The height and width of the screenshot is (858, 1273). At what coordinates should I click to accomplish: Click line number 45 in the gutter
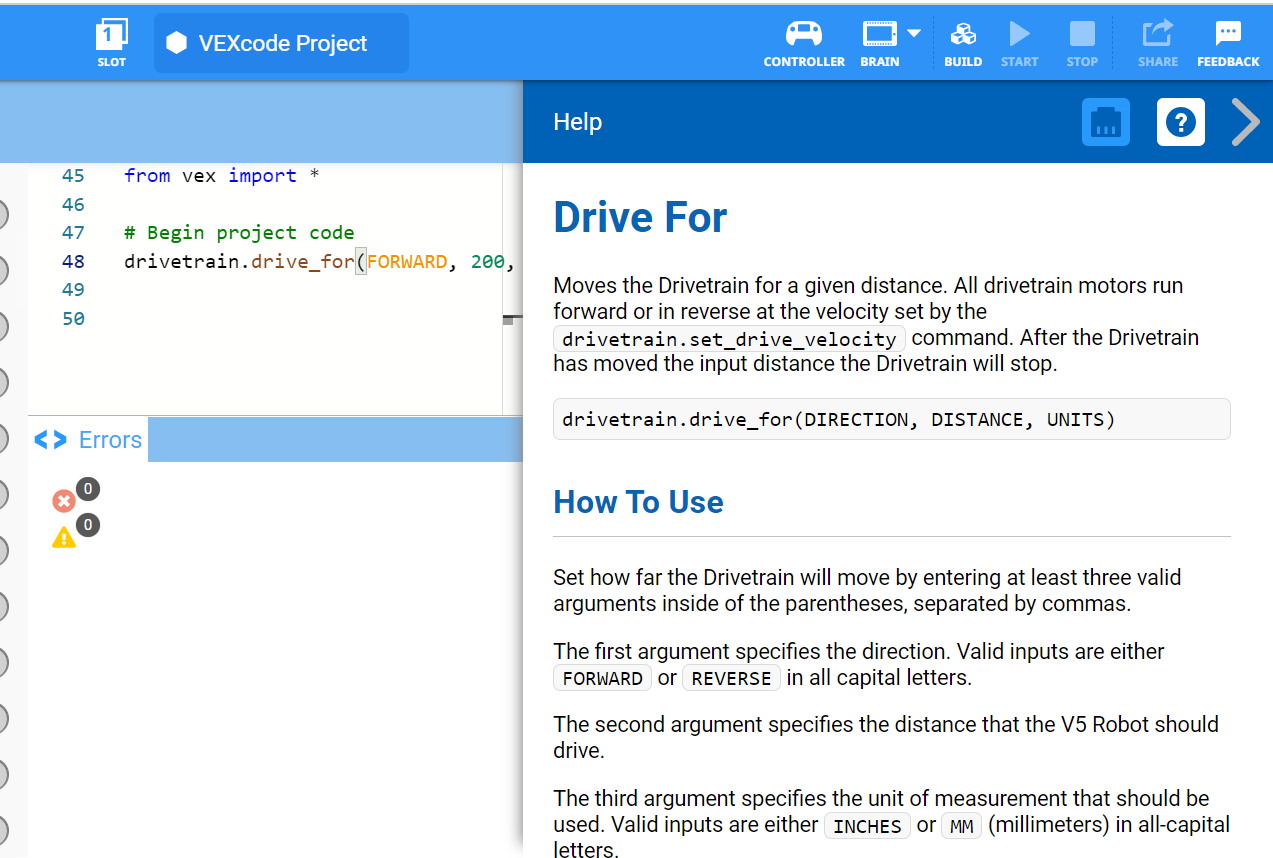[x=73, y=176]
